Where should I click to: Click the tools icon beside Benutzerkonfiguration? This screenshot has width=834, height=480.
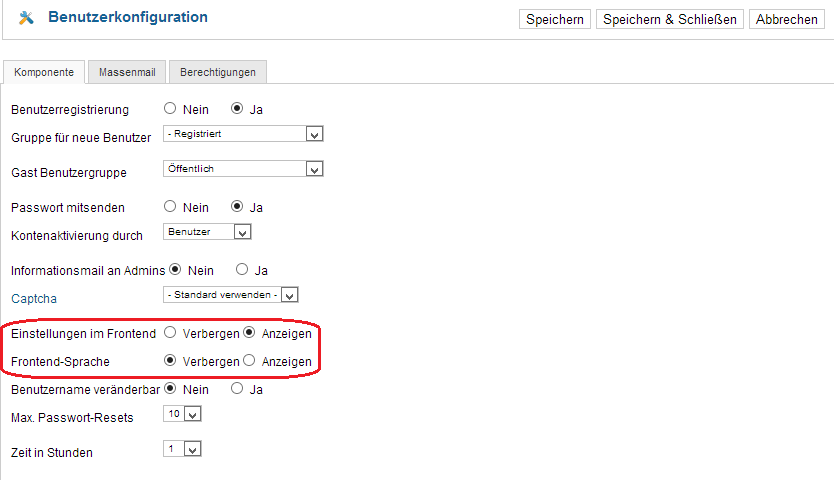click(x=26, y=18)
